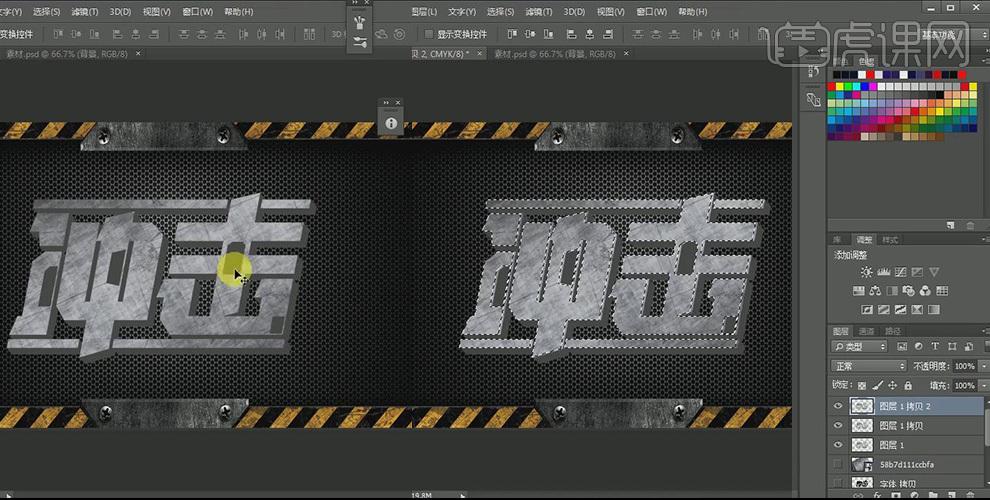
Task: Toggle lock image pixels
Action: [x=878, y=385]
